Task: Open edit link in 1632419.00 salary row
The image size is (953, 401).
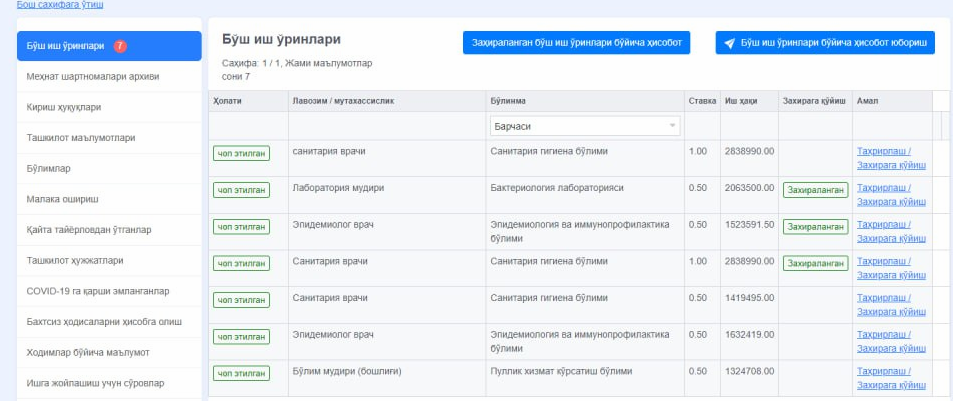Action: tap(884, 335)
